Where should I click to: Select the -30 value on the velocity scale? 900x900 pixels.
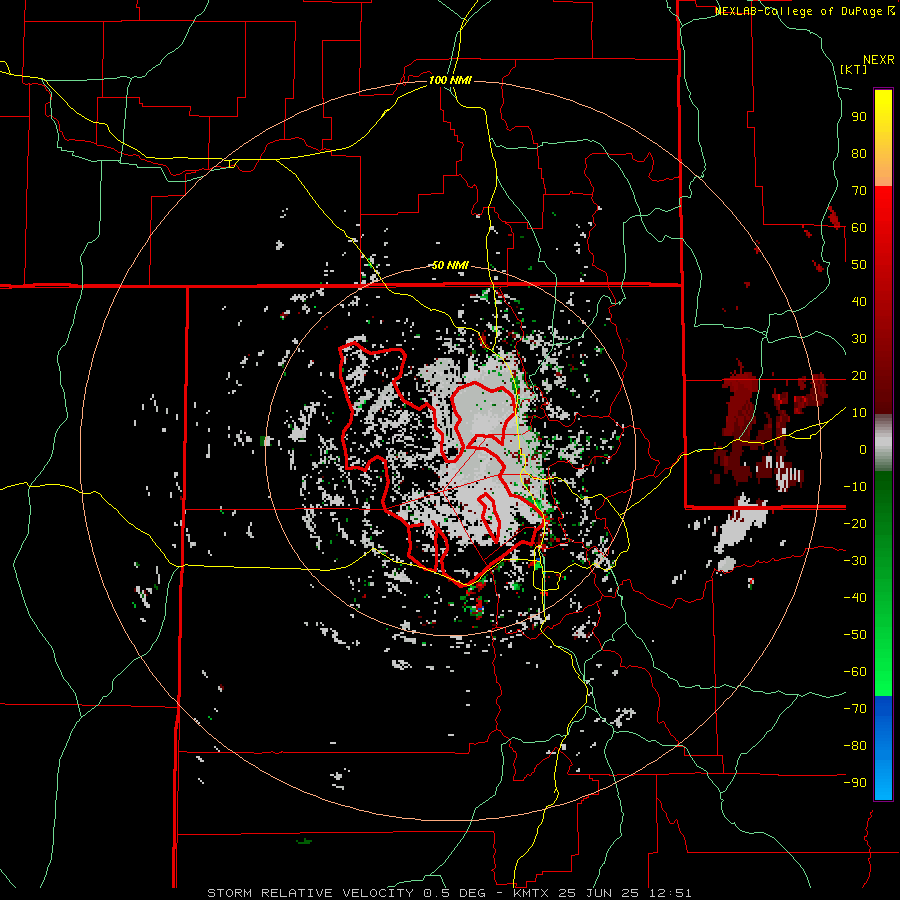coord(855,561)
